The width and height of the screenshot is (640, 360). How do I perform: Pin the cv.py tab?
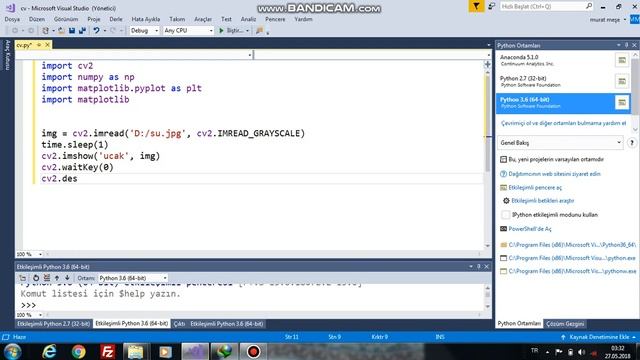pos(39,45)
